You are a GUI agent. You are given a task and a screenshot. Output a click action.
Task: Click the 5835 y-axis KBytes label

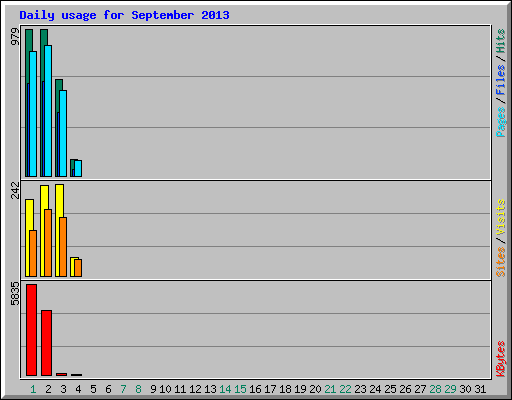click(15, 294)
